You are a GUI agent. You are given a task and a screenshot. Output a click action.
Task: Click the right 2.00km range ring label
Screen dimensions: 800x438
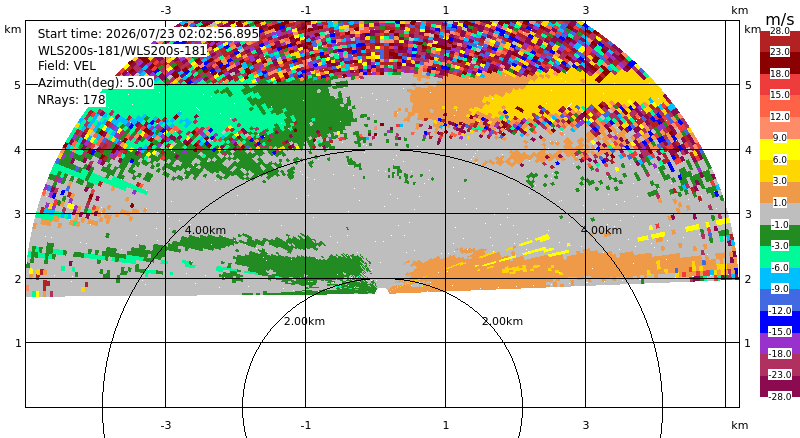(x=503, y=321)
